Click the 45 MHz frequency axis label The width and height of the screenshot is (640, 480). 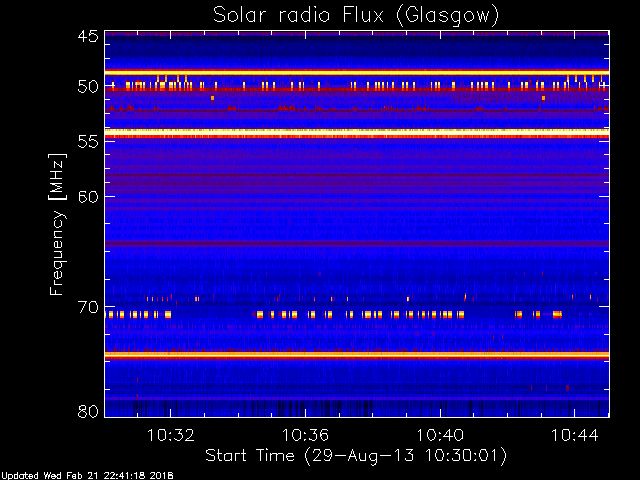tap(88, 37)
